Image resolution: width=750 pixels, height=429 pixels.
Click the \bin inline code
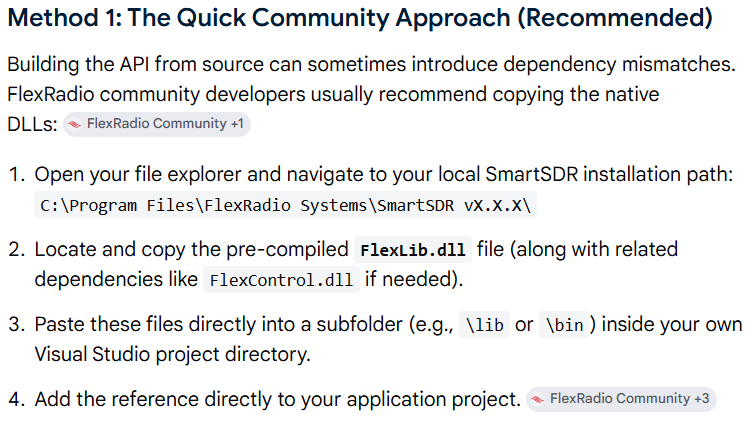[564, 325]
